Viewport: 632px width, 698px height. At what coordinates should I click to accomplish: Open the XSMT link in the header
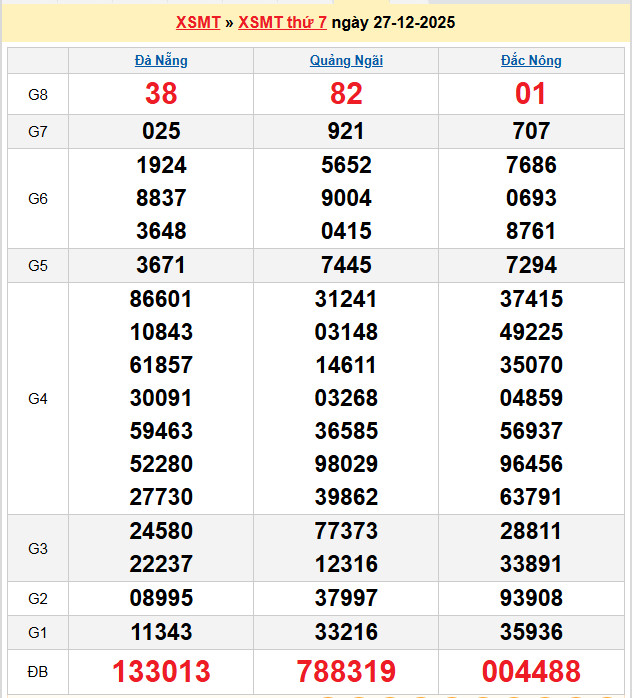click(197, 22)
